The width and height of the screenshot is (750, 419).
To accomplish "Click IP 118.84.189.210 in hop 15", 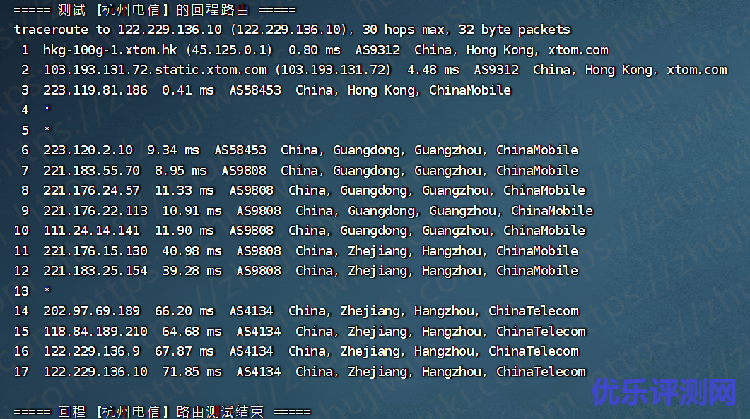I will (95, 332).
